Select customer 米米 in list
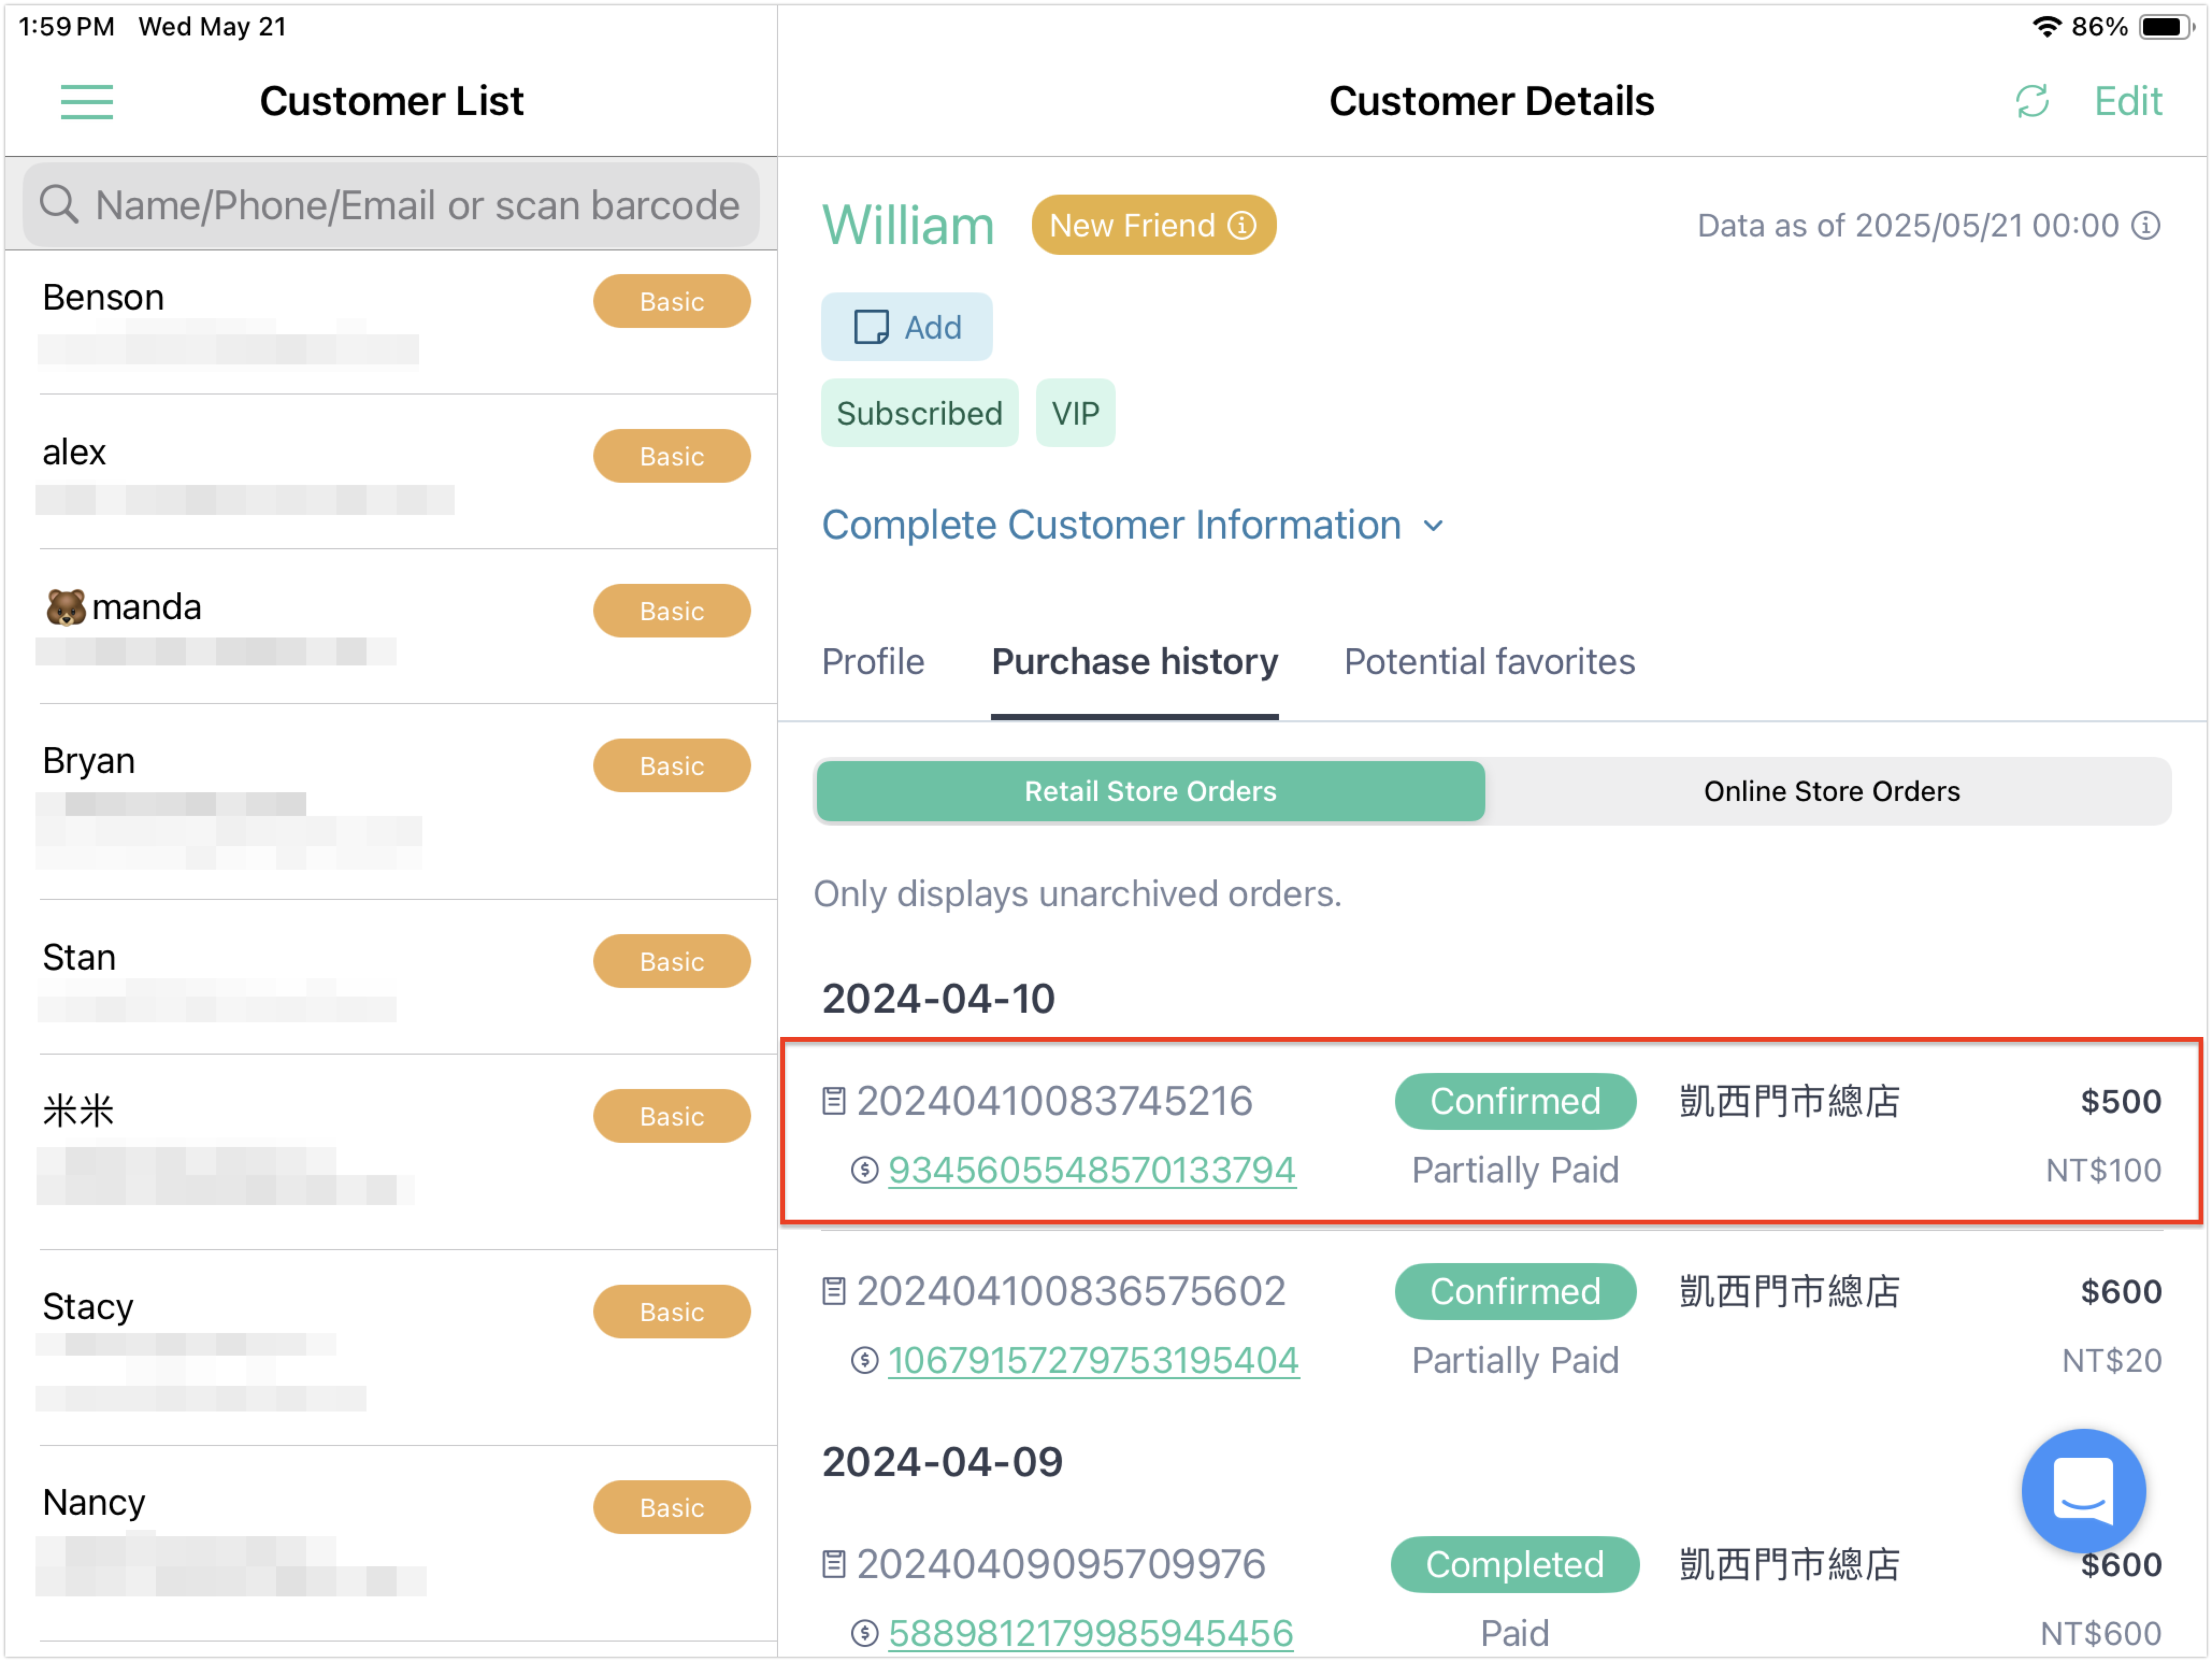This screenshot has height=1662, width=2212. [x=391, y=1152]
